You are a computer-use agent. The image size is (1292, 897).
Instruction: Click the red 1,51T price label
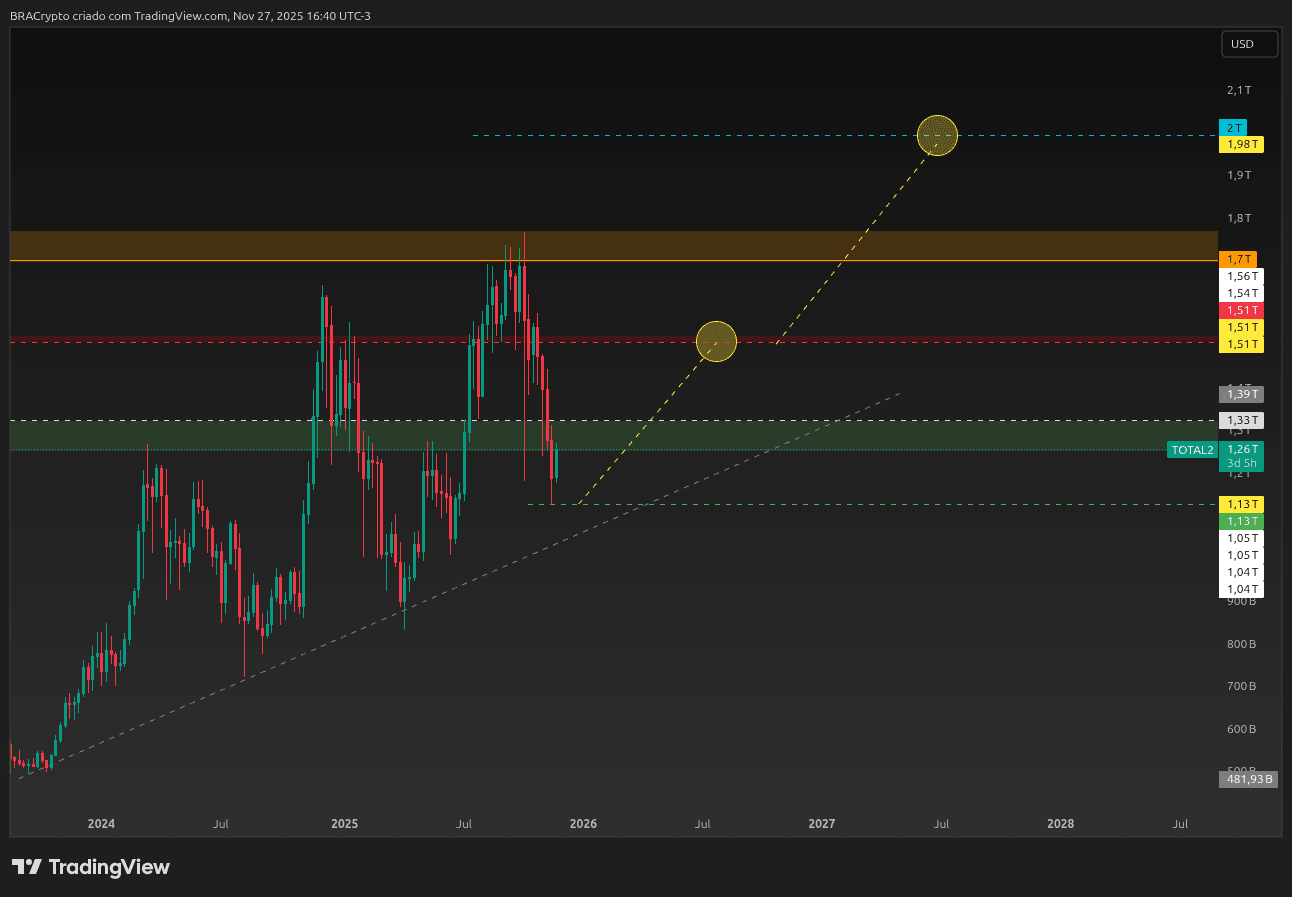click(x=1241, y=310)
